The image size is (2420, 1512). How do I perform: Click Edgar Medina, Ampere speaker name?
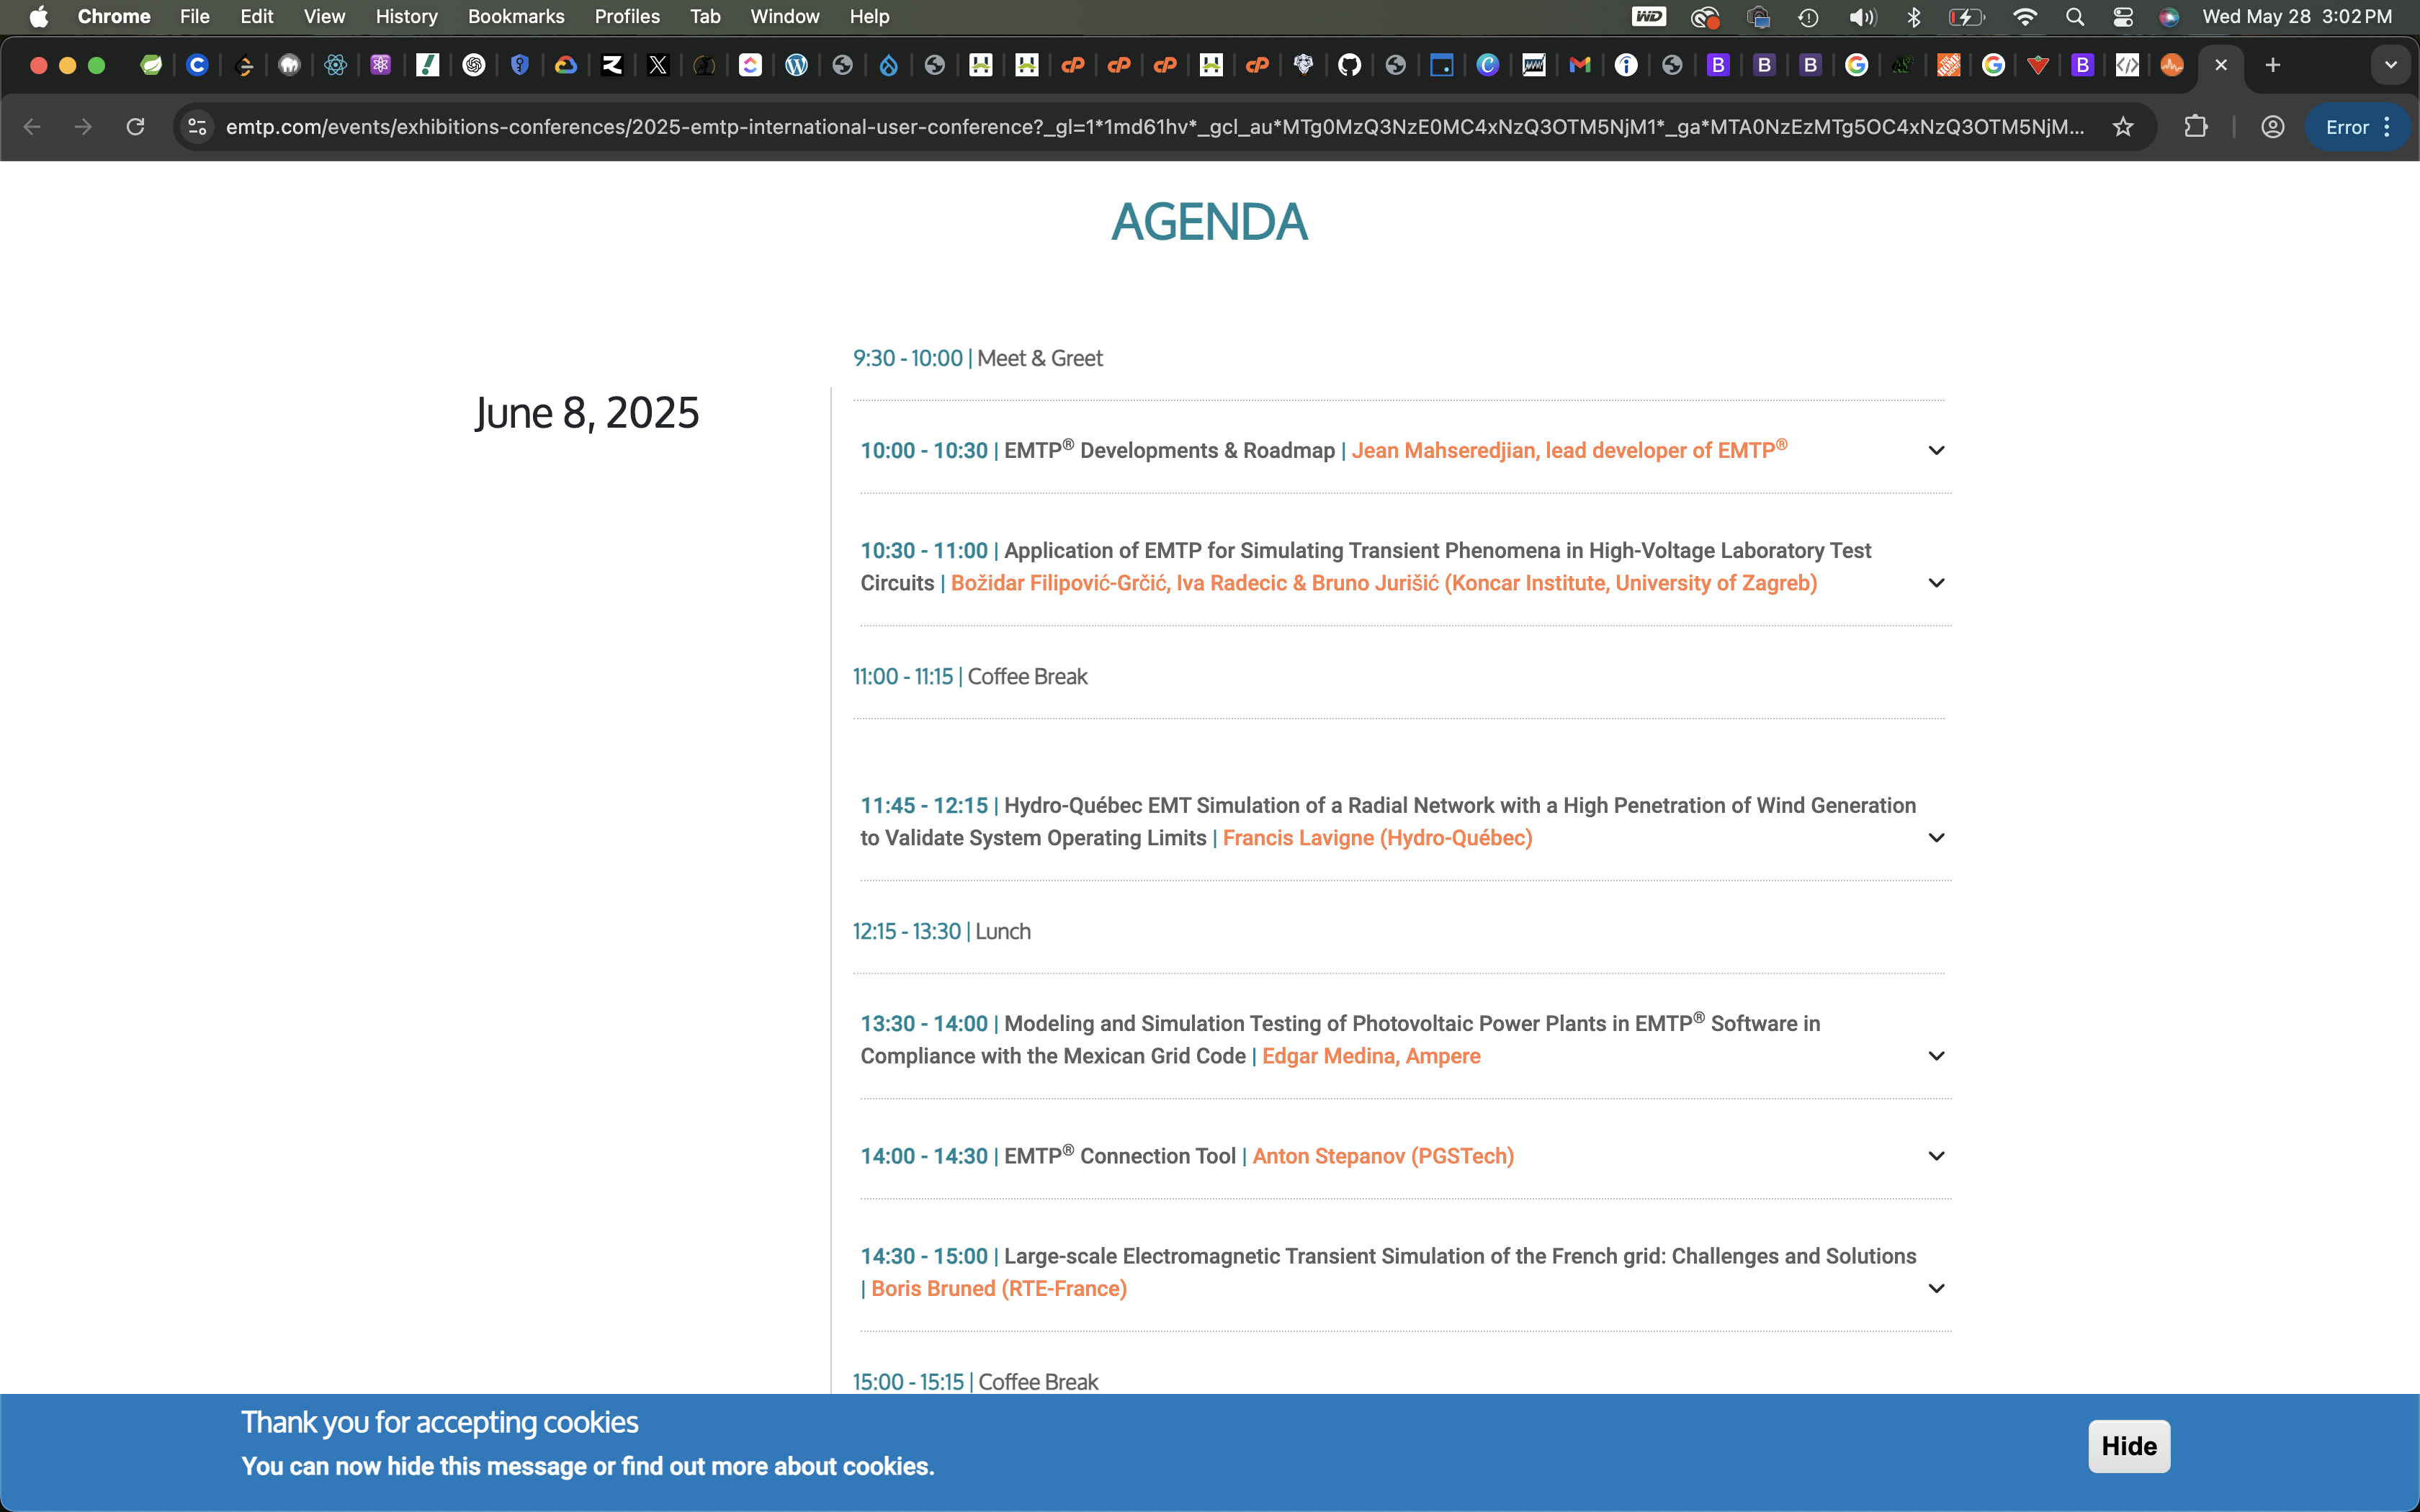click(x=1371, y=1056)
